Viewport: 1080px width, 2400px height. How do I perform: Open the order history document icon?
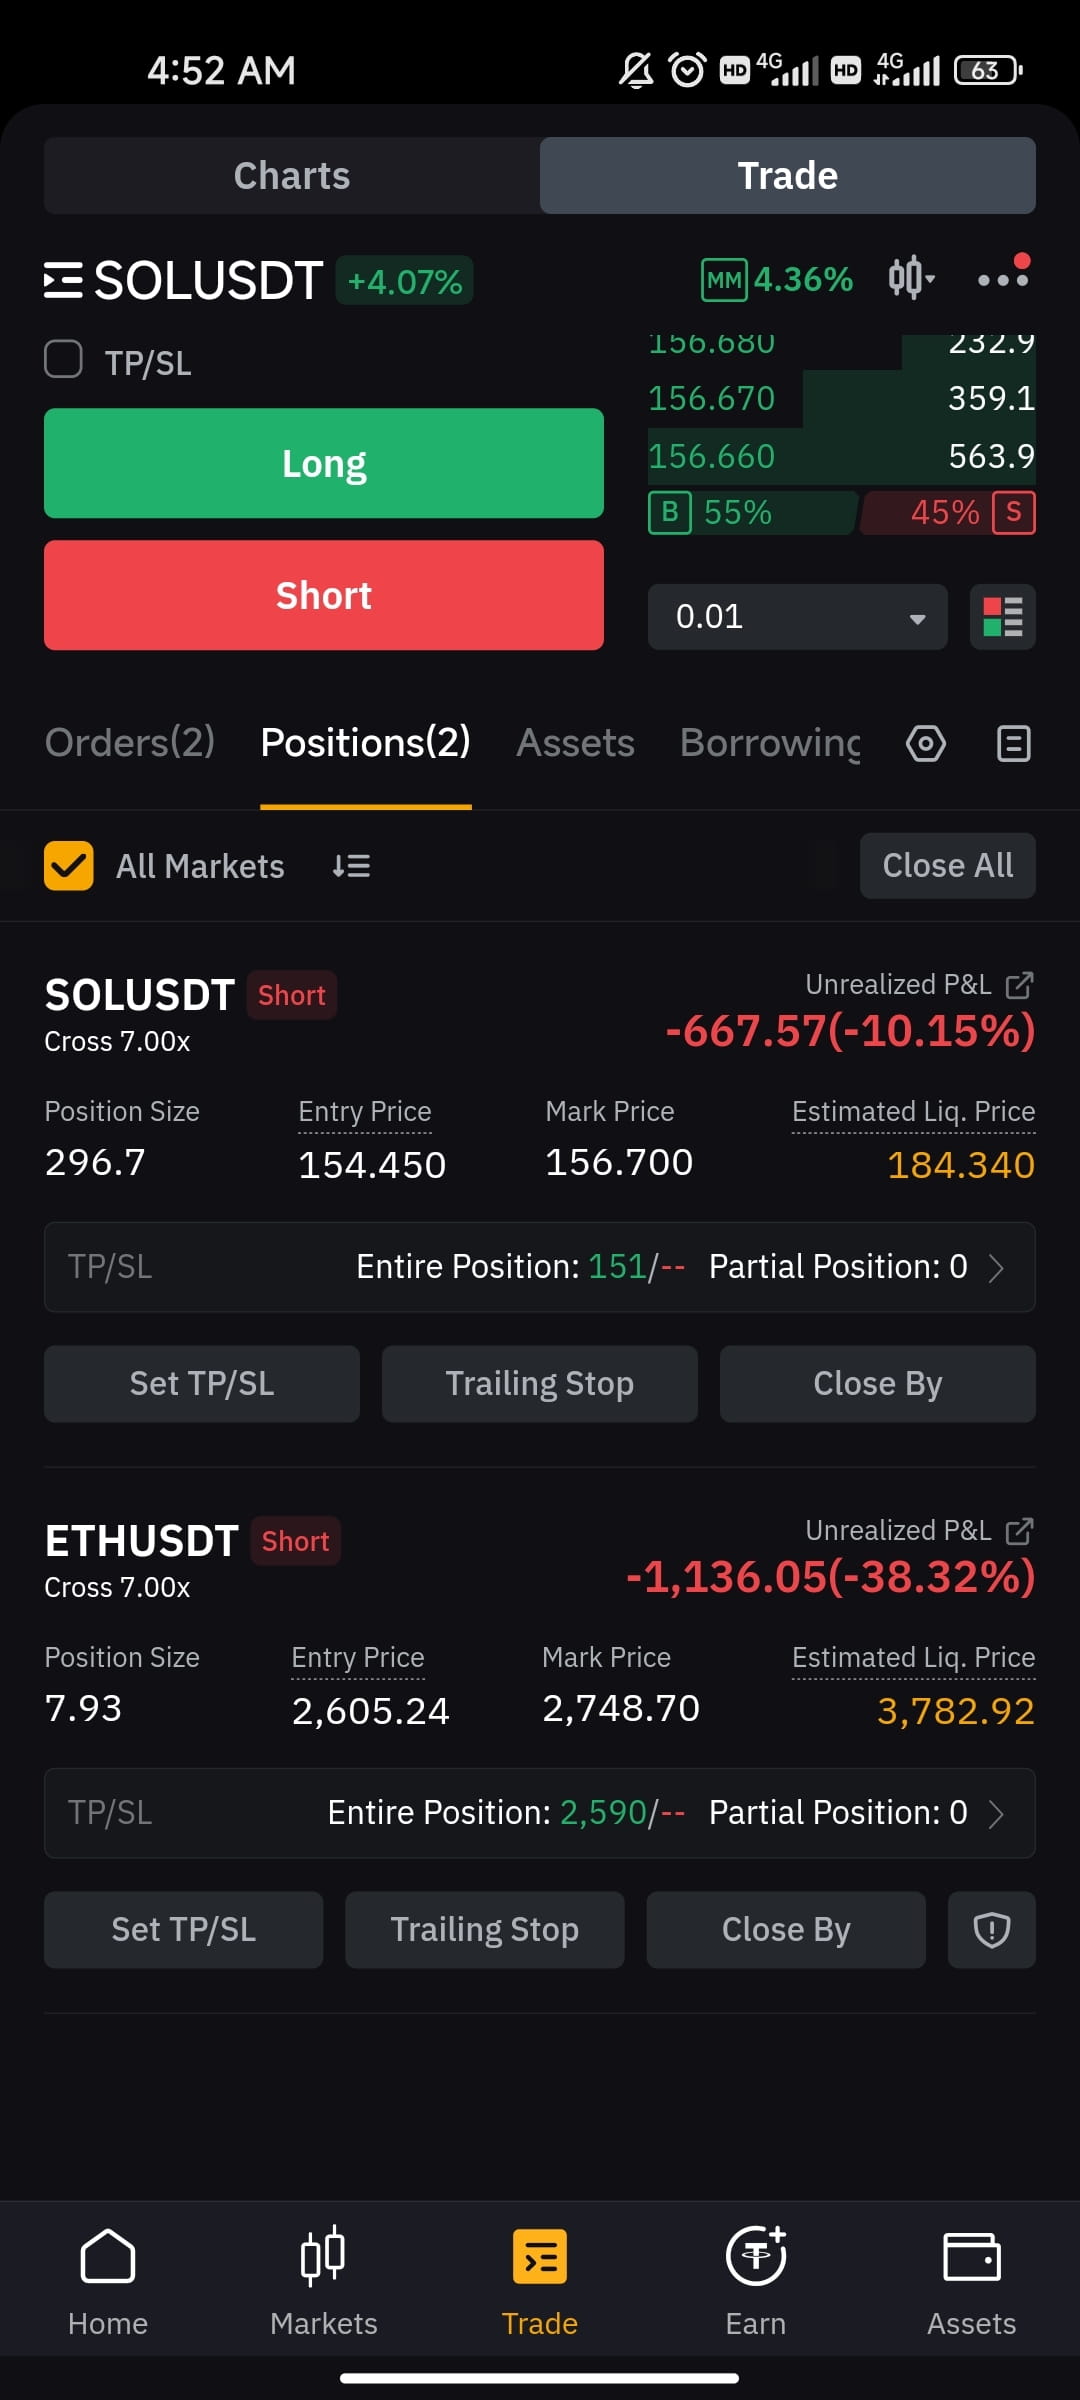[1014, 744]
